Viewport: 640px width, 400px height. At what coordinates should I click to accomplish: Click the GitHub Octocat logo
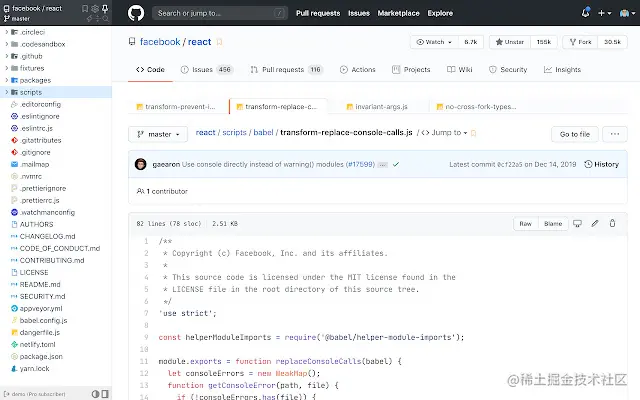pyautogui.click(x=136, y=13)
